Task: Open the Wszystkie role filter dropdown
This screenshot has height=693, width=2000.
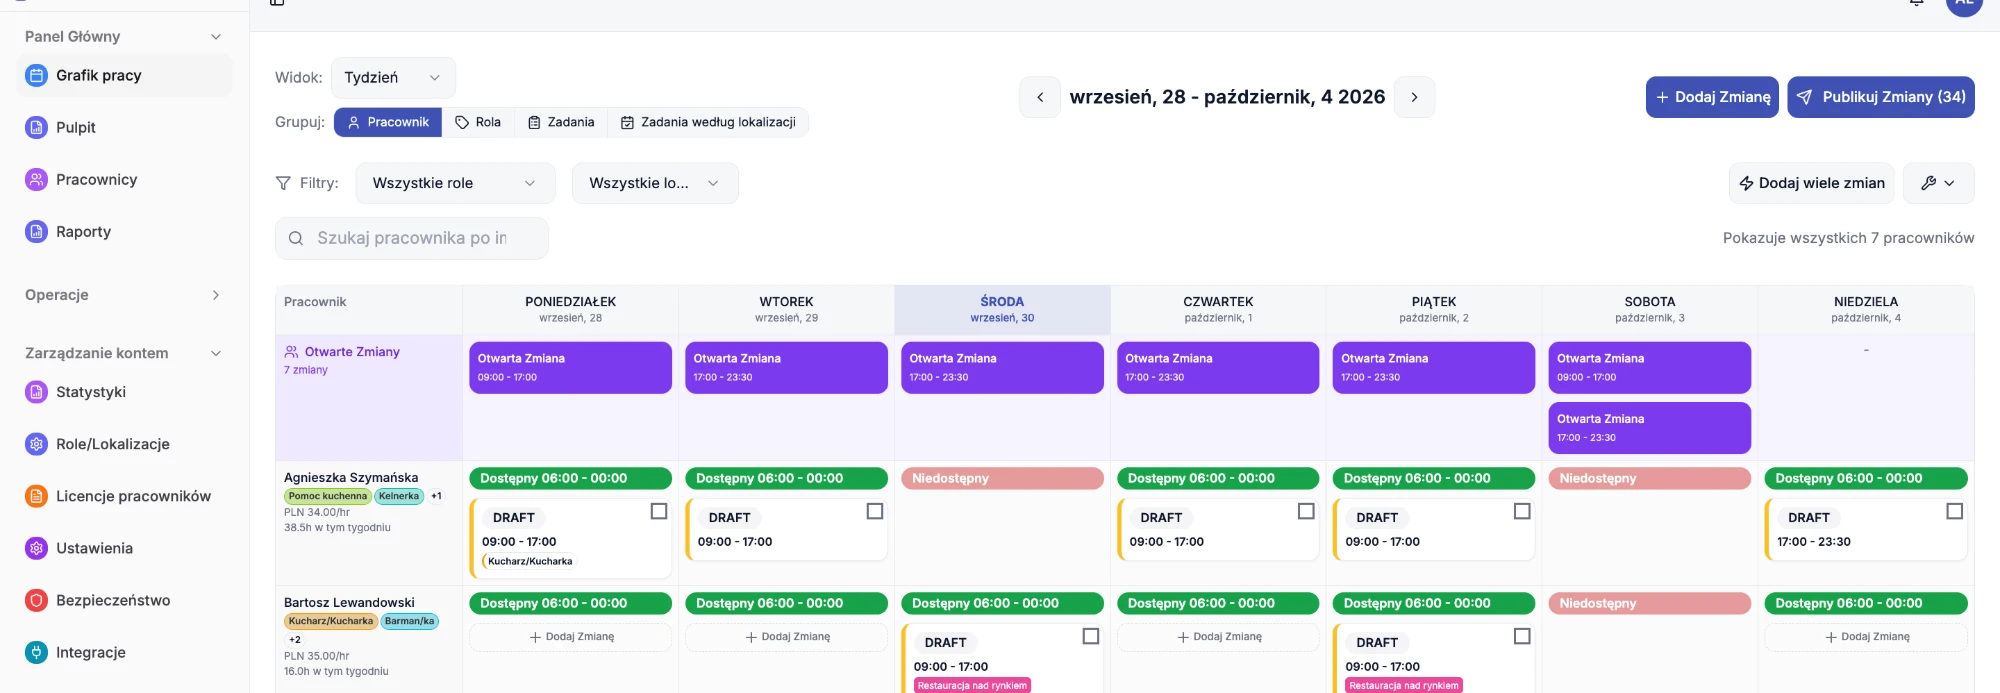Action: [455, 183]
